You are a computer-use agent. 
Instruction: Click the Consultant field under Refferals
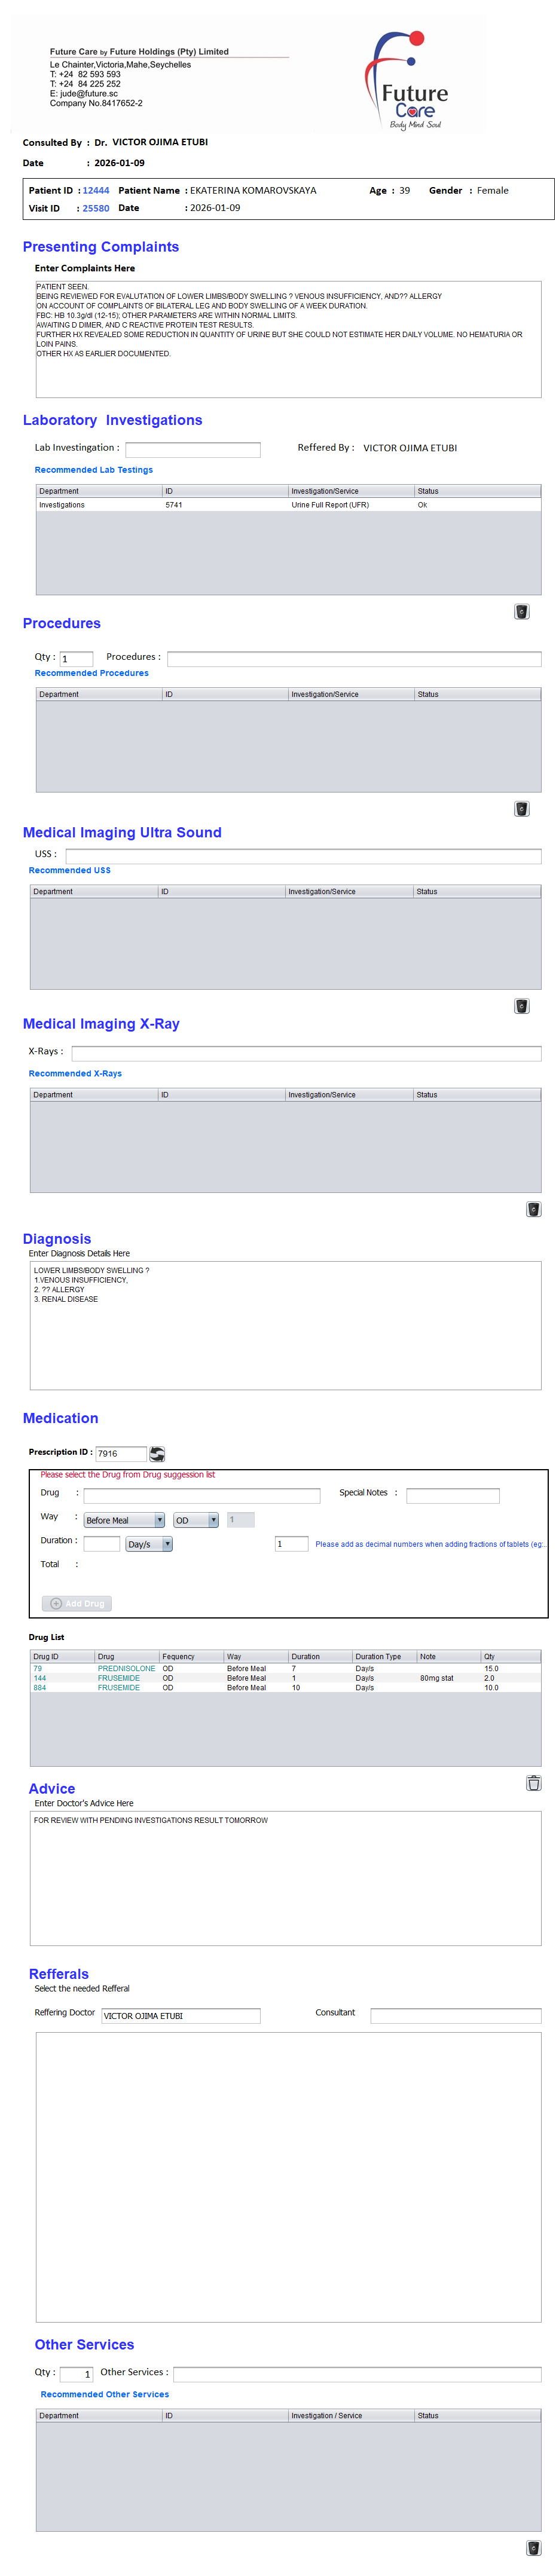pos(455,2015)
